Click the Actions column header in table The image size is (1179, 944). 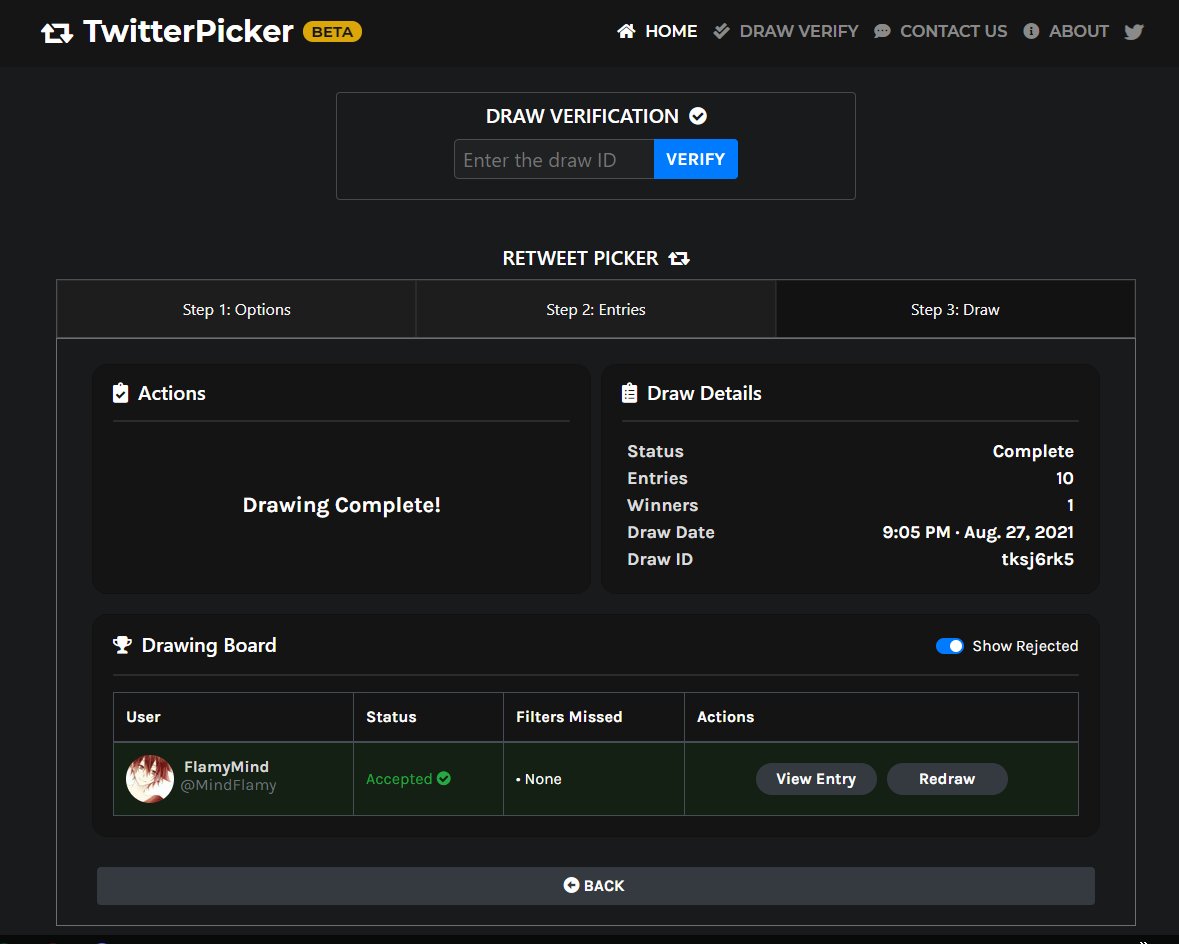(725, 716)
